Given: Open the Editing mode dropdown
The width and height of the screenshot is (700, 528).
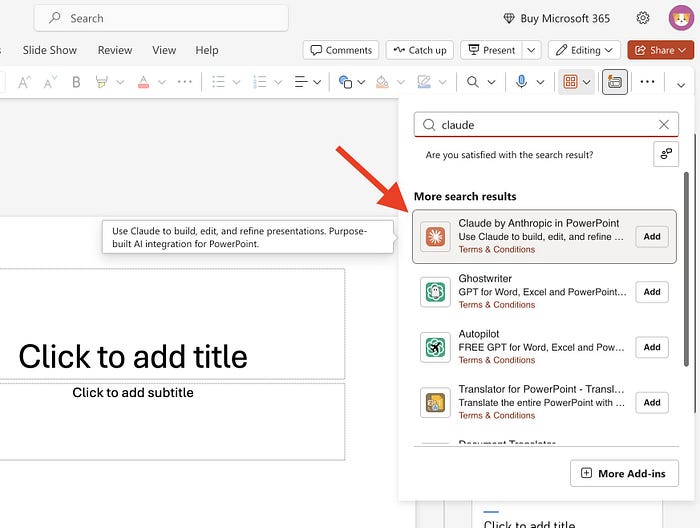Looking at the screenshot, I should (x=584, y=50).
